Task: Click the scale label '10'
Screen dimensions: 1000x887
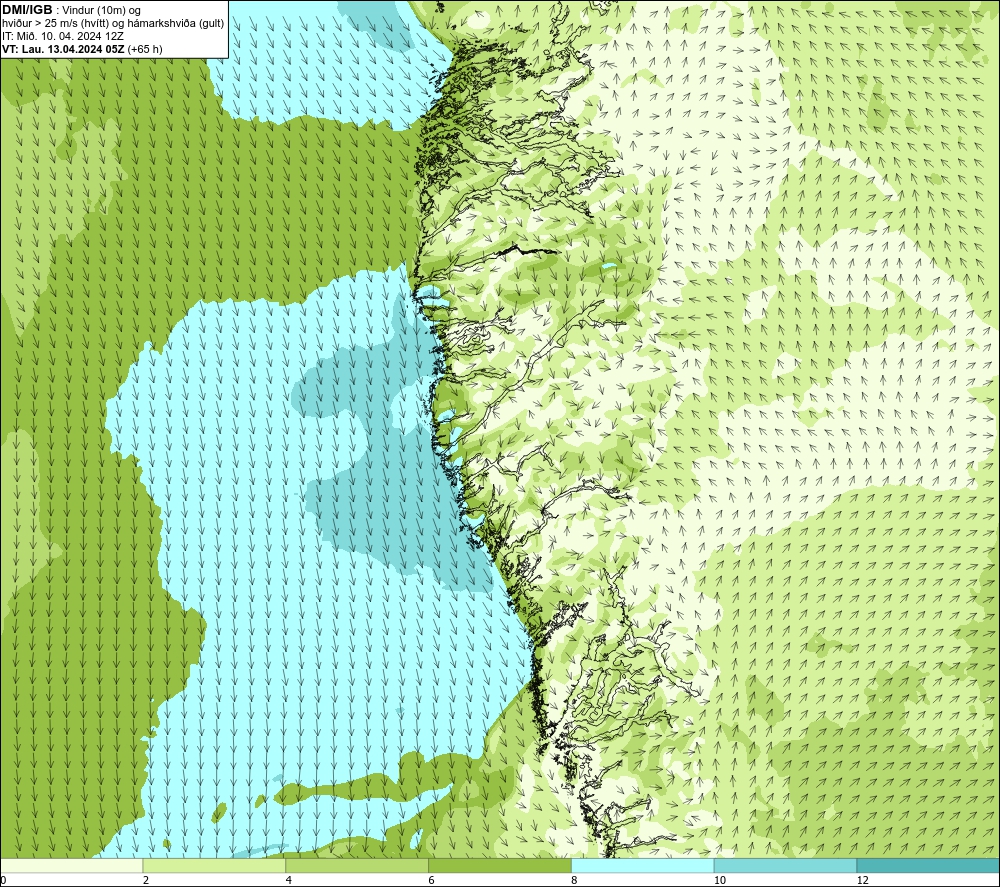Action: 720,880
